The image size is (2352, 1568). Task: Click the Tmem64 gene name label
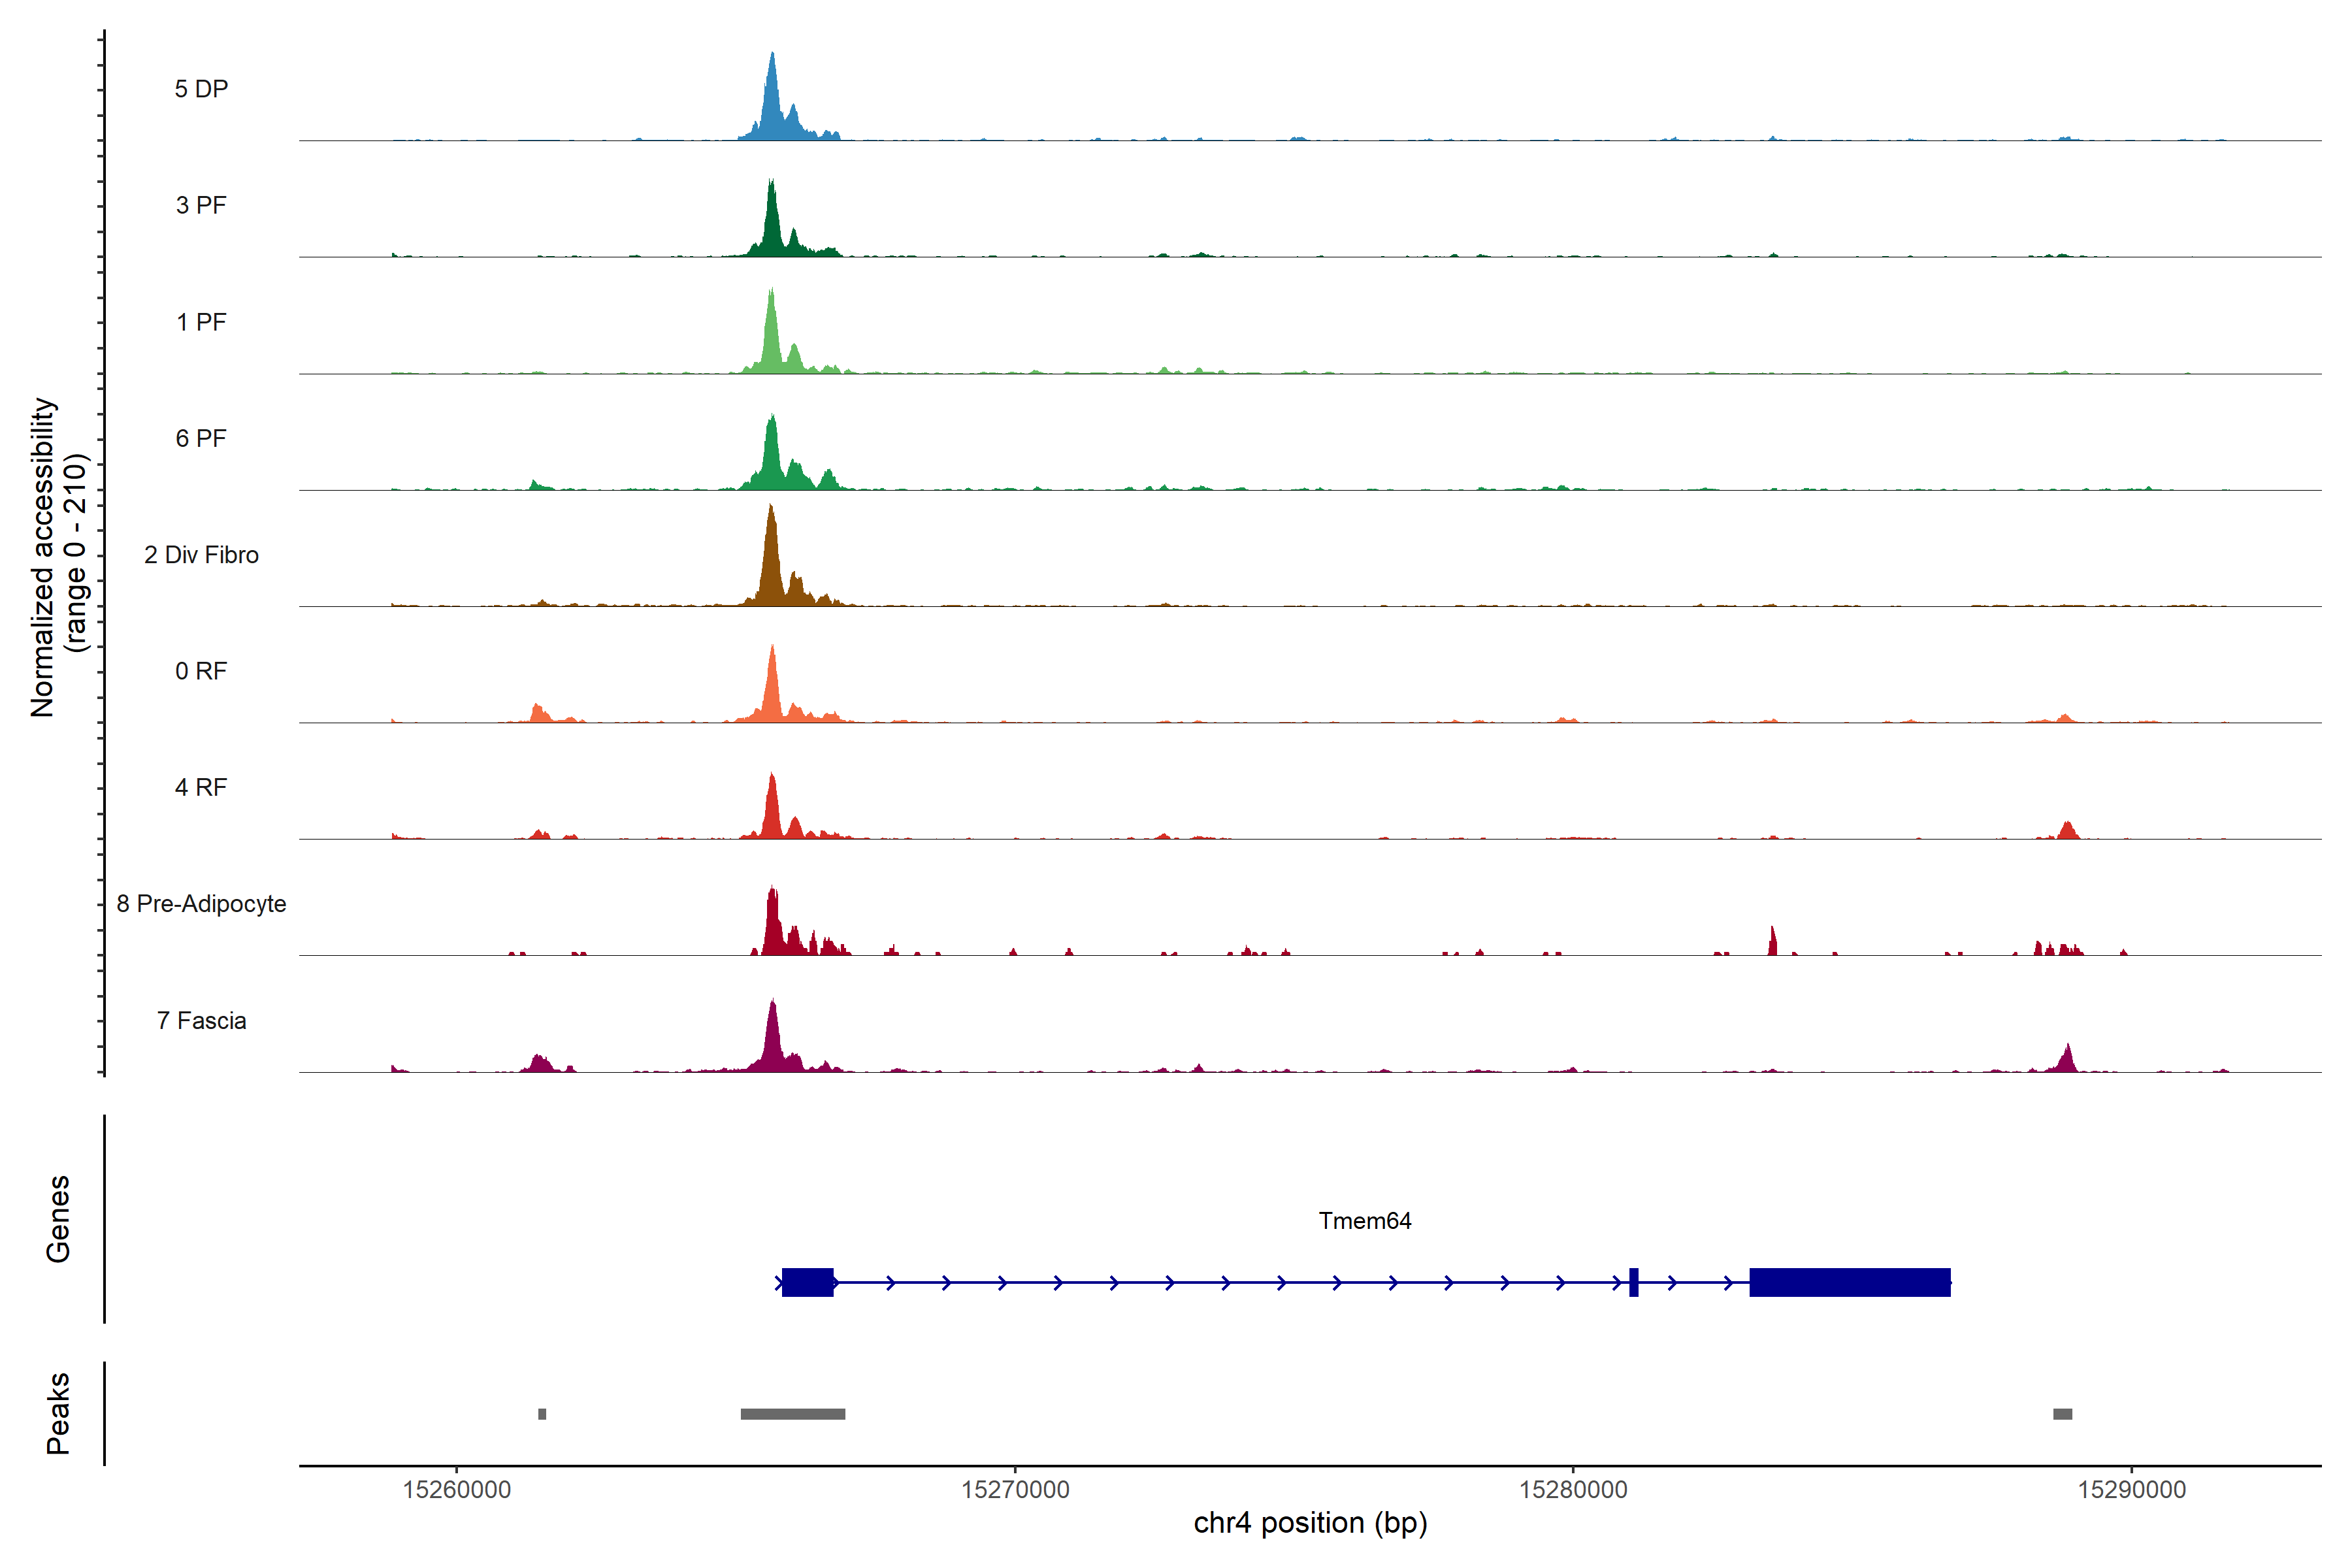click(1364, 1221)
